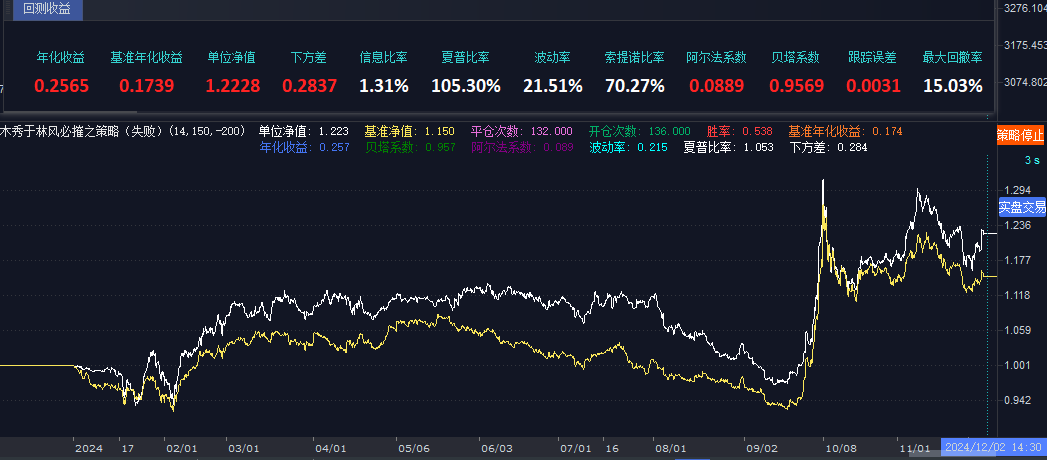This screenshot has height=460, width=1047.
Task: Select the 年化收益 value 0.2565
Action: (x=61, y=85)
